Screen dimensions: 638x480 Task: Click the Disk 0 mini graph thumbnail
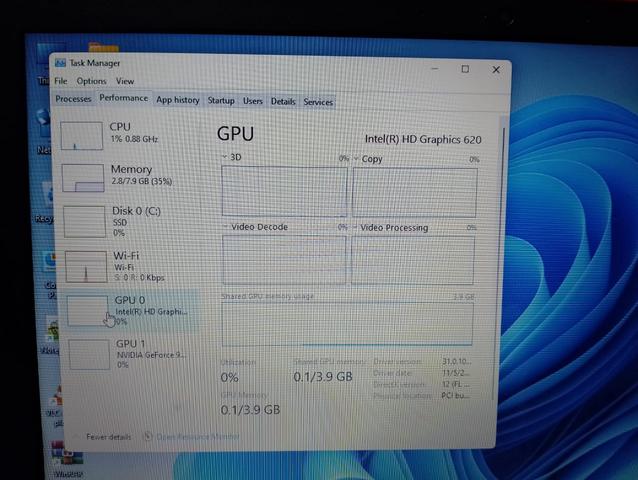pyautogui.click(x=85, y=222)
